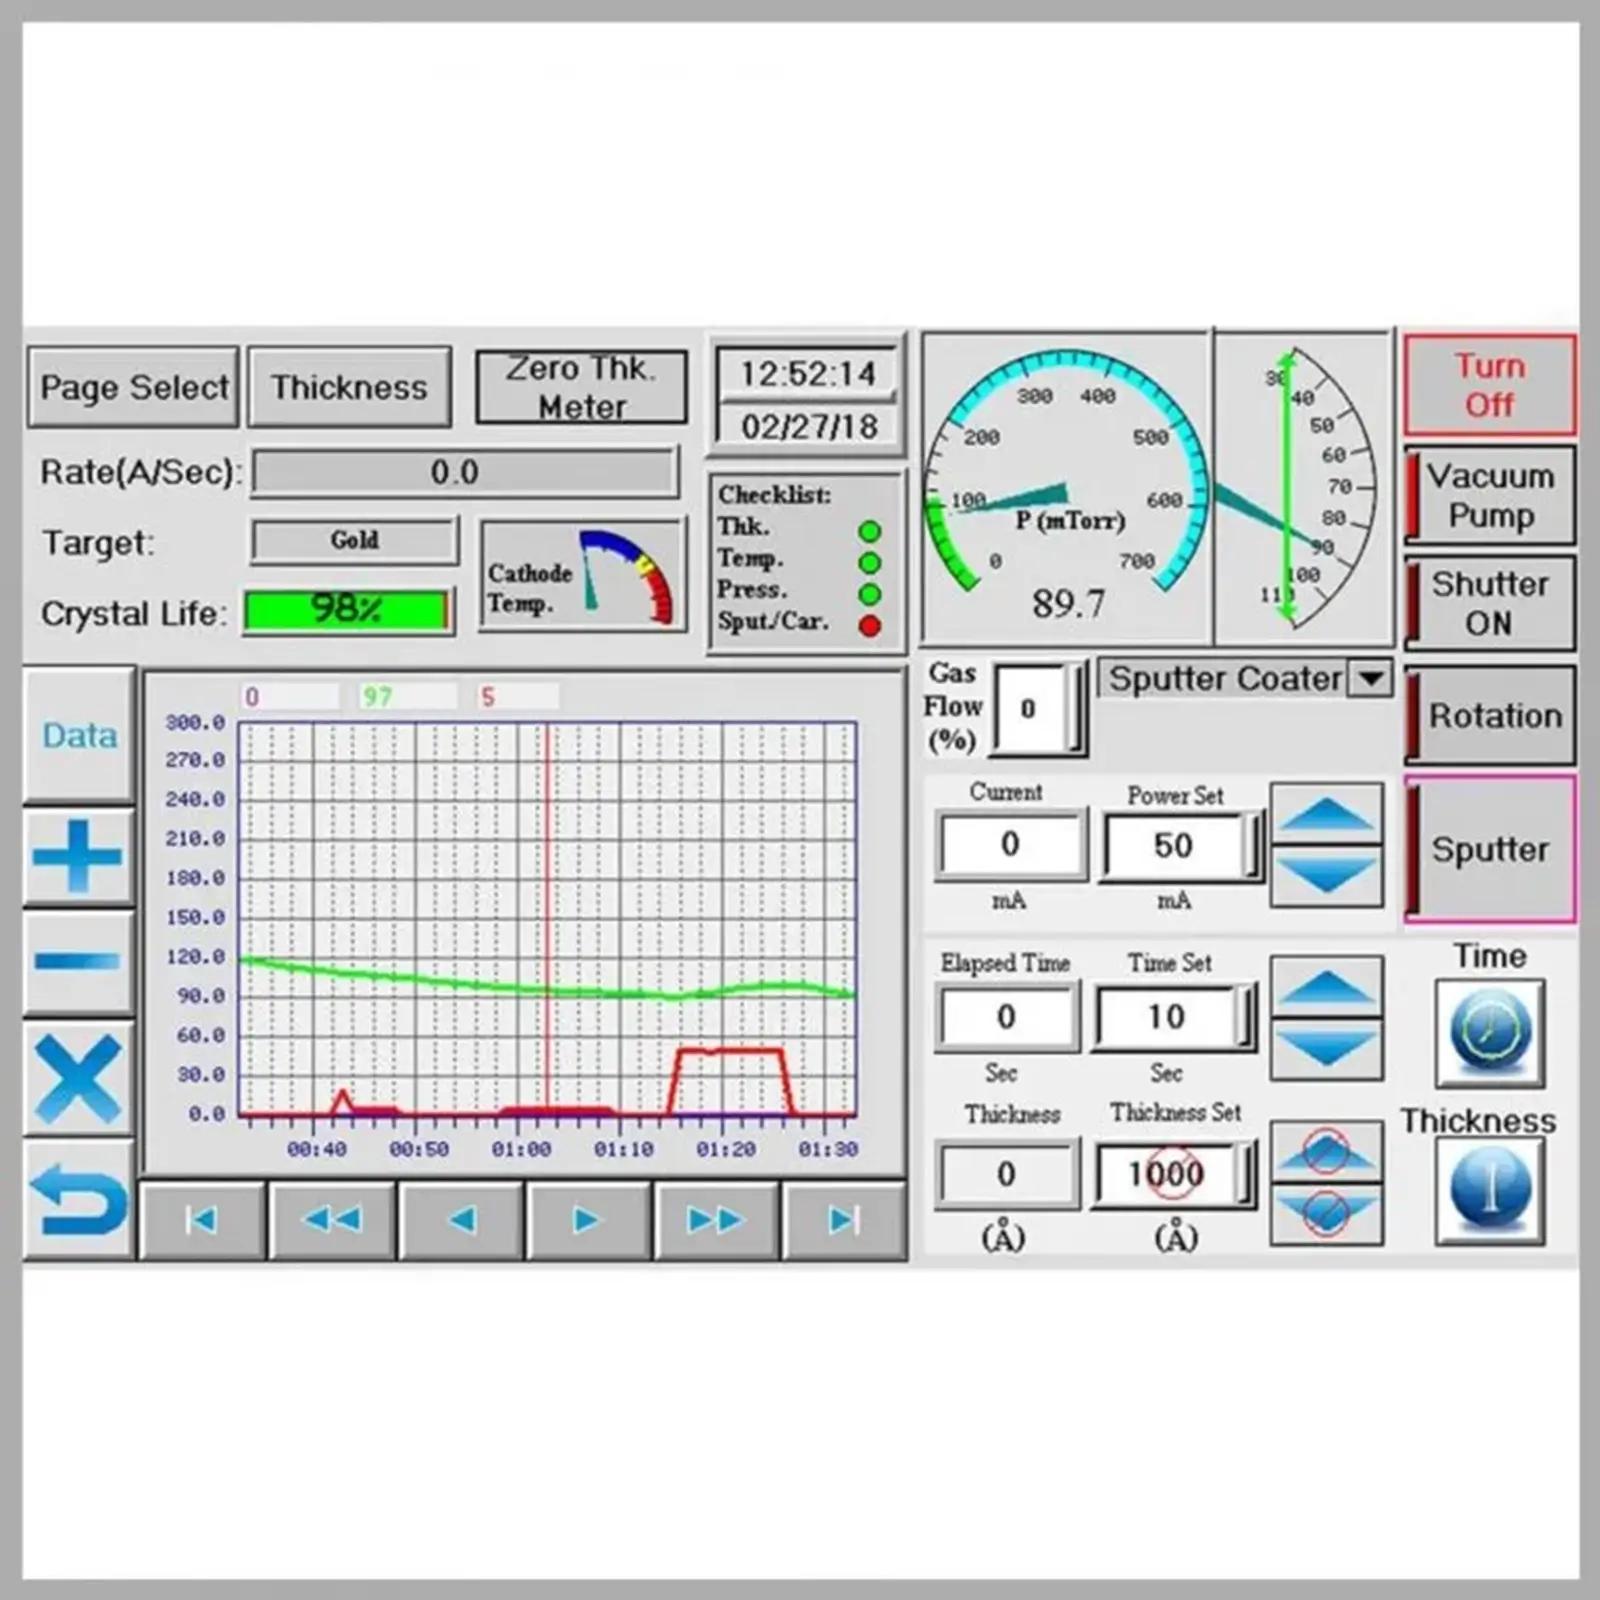1600x1600 pixels.
Task: Step chart forward one frame
Action: [x=589, y=1220]
